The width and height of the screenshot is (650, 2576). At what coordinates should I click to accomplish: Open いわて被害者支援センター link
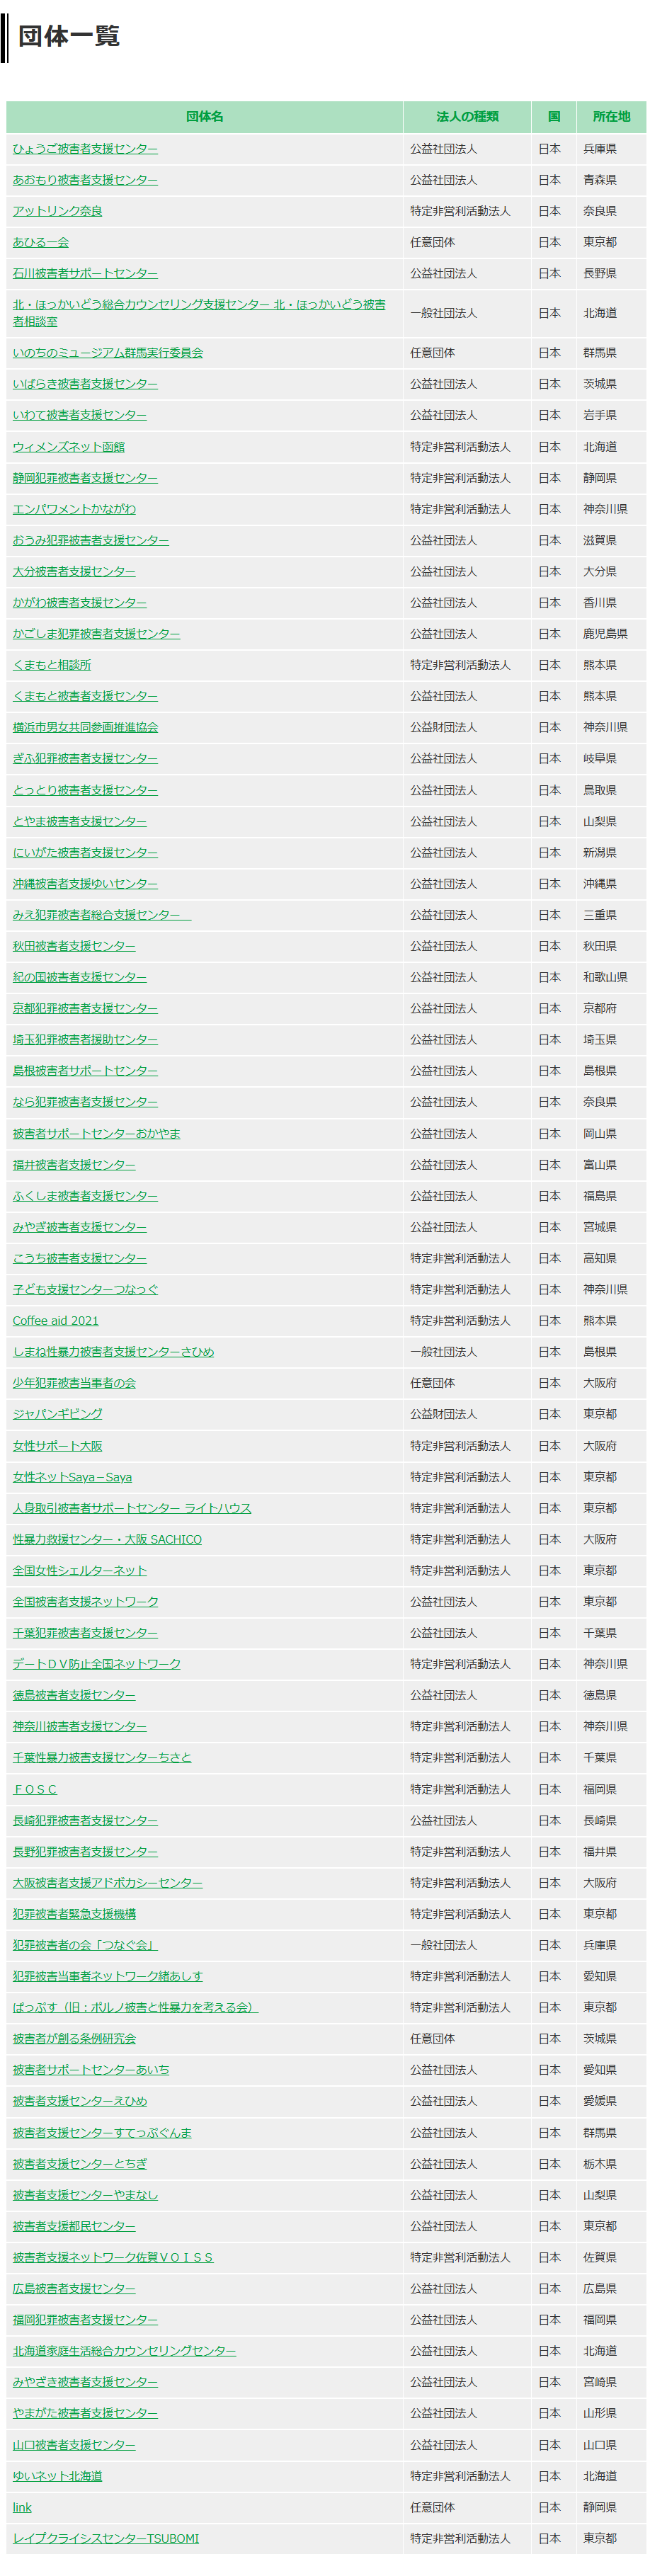80,414
